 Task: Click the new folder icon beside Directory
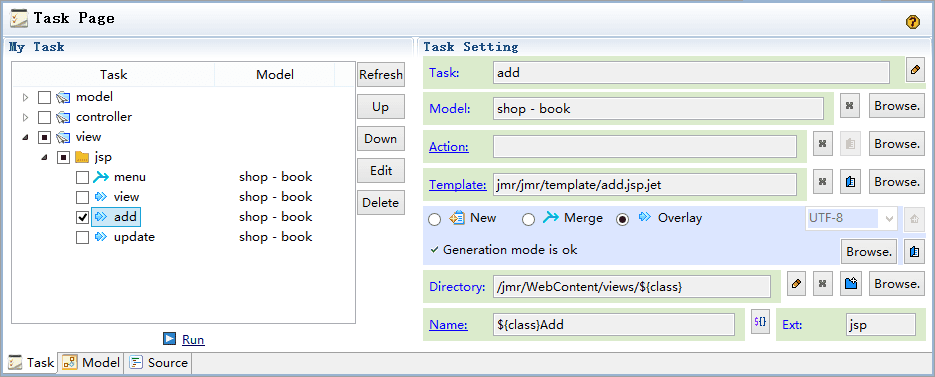(851, 284)
